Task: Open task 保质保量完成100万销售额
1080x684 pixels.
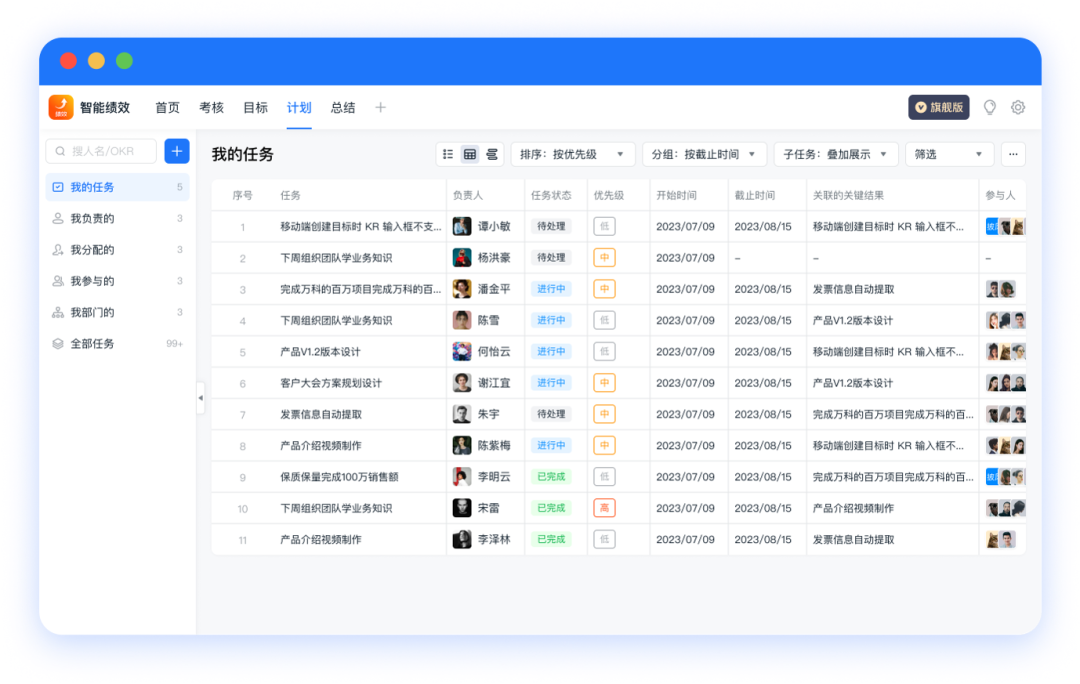Action: tap(339, 477)
